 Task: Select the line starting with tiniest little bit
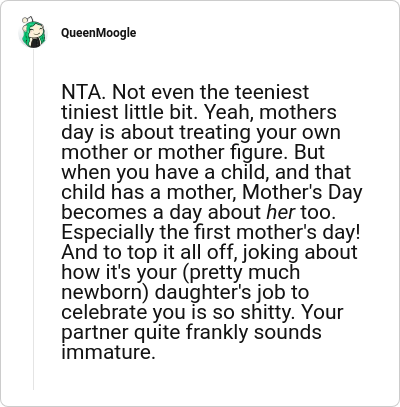[x=199, y=112]
